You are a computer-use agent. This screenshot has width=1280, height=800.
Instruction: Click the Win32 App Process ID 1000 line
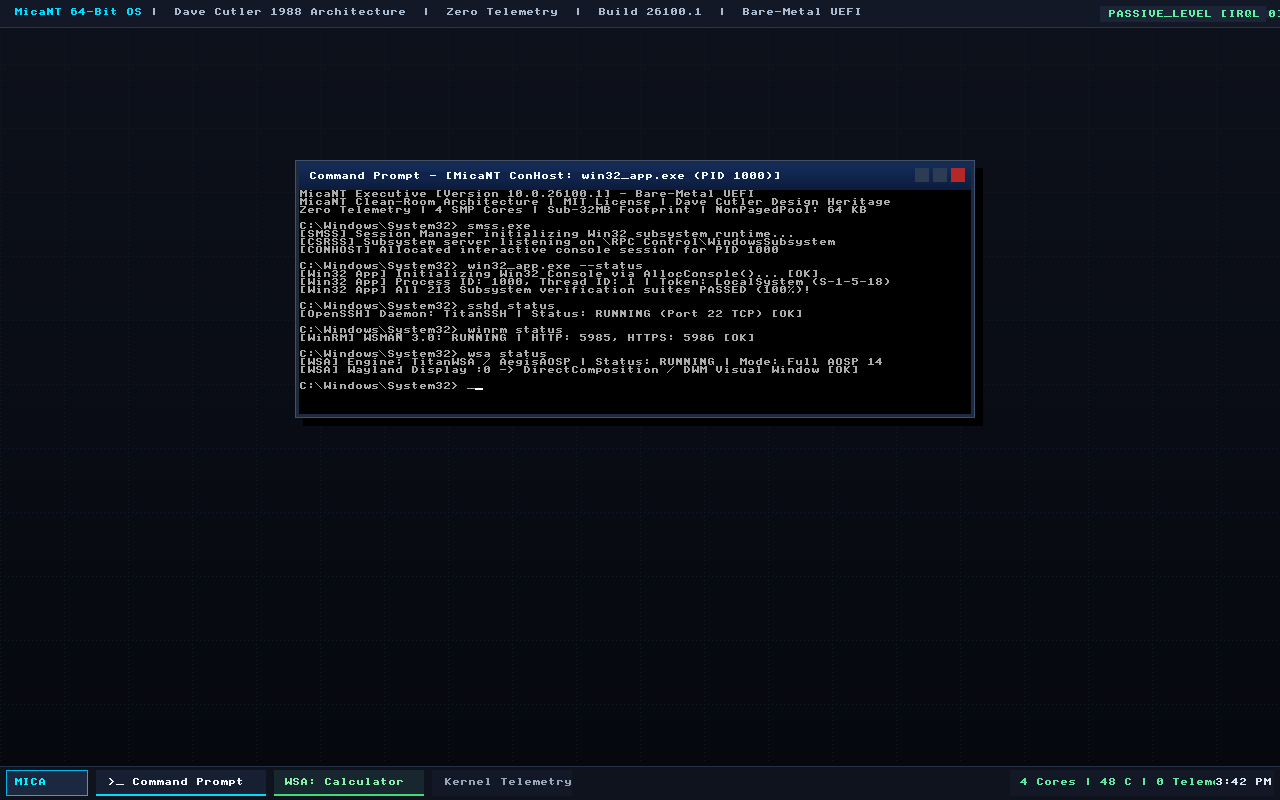(595, 282)
